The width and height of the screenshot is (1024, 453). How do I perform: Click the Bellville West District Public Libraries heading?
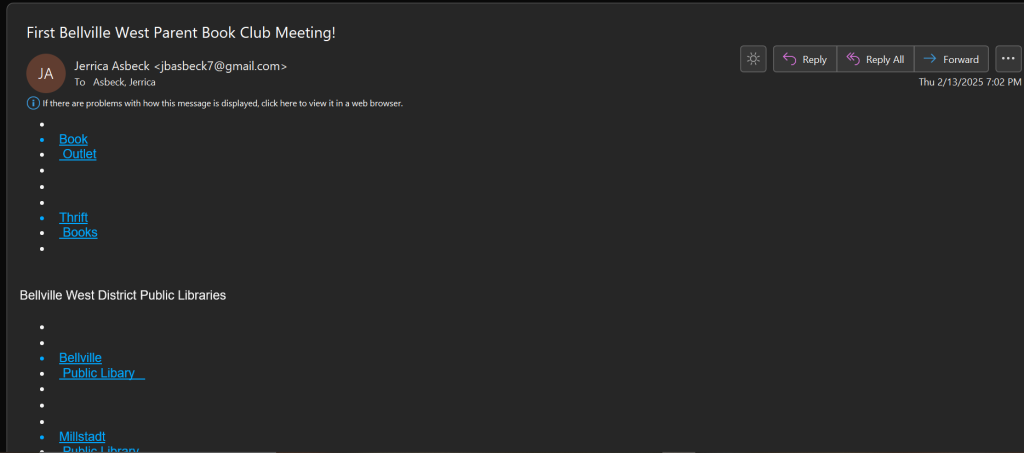[123, 295]
